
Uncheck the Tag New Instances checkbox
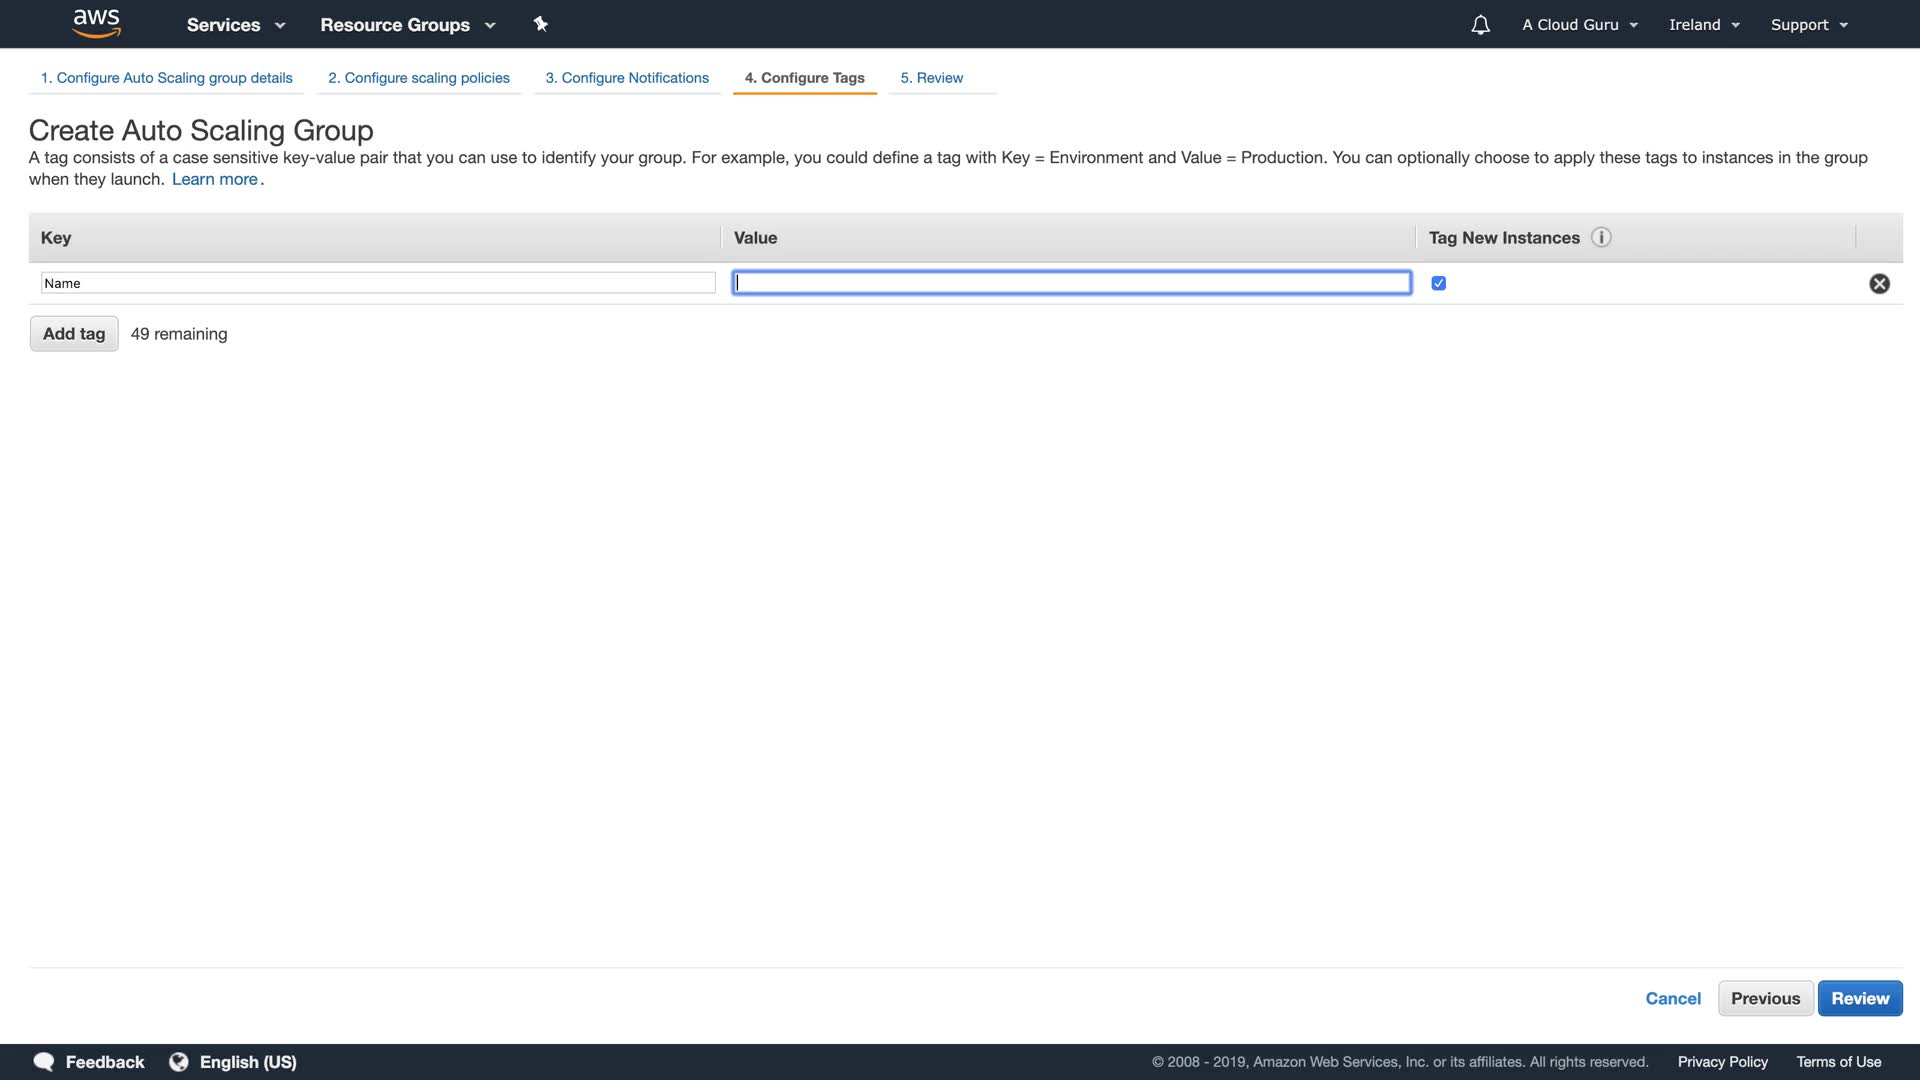(x=1438, y=284)
